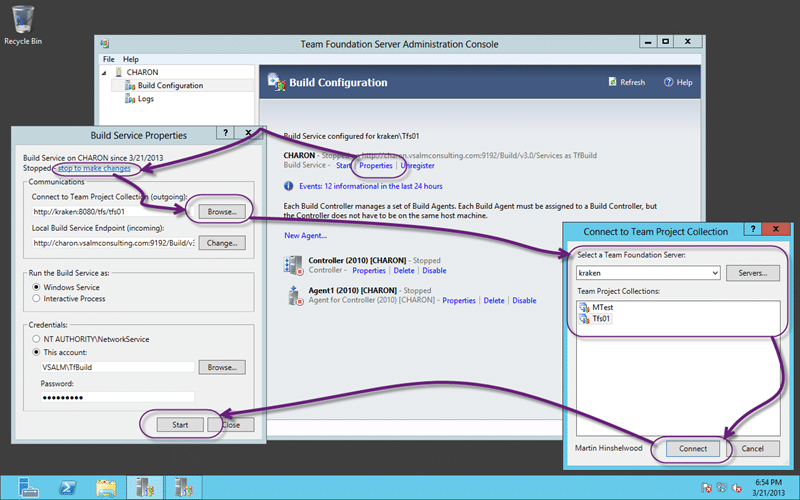Click the console window title bar icon
The image size is (800, 500).
pos(105,43)
